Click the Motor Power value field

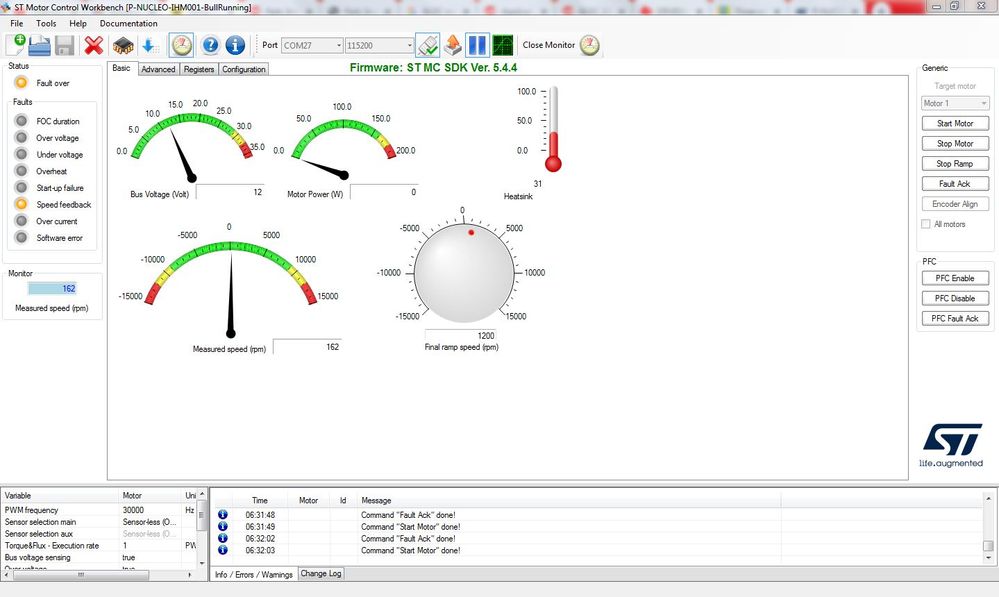pos(385,192)
